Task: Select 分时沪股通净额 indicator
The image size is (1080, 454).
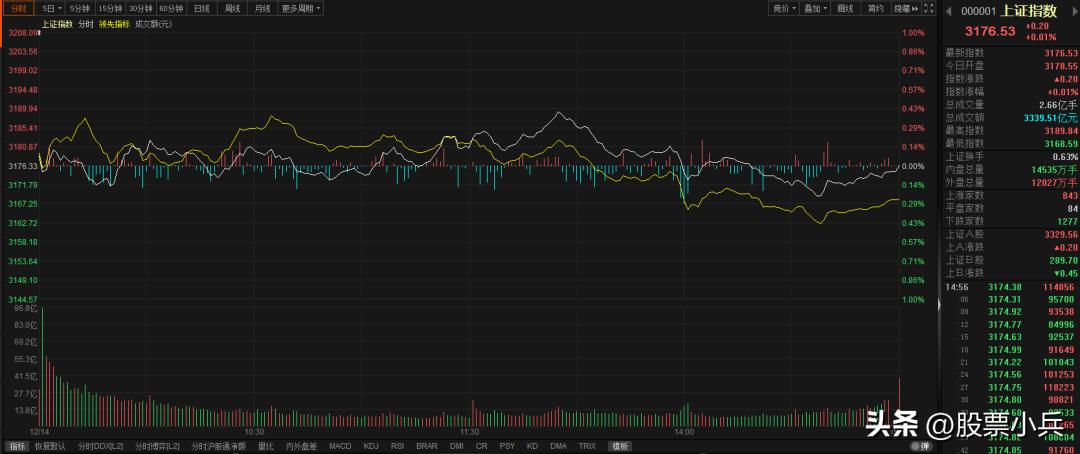Action: coord(218,446)
